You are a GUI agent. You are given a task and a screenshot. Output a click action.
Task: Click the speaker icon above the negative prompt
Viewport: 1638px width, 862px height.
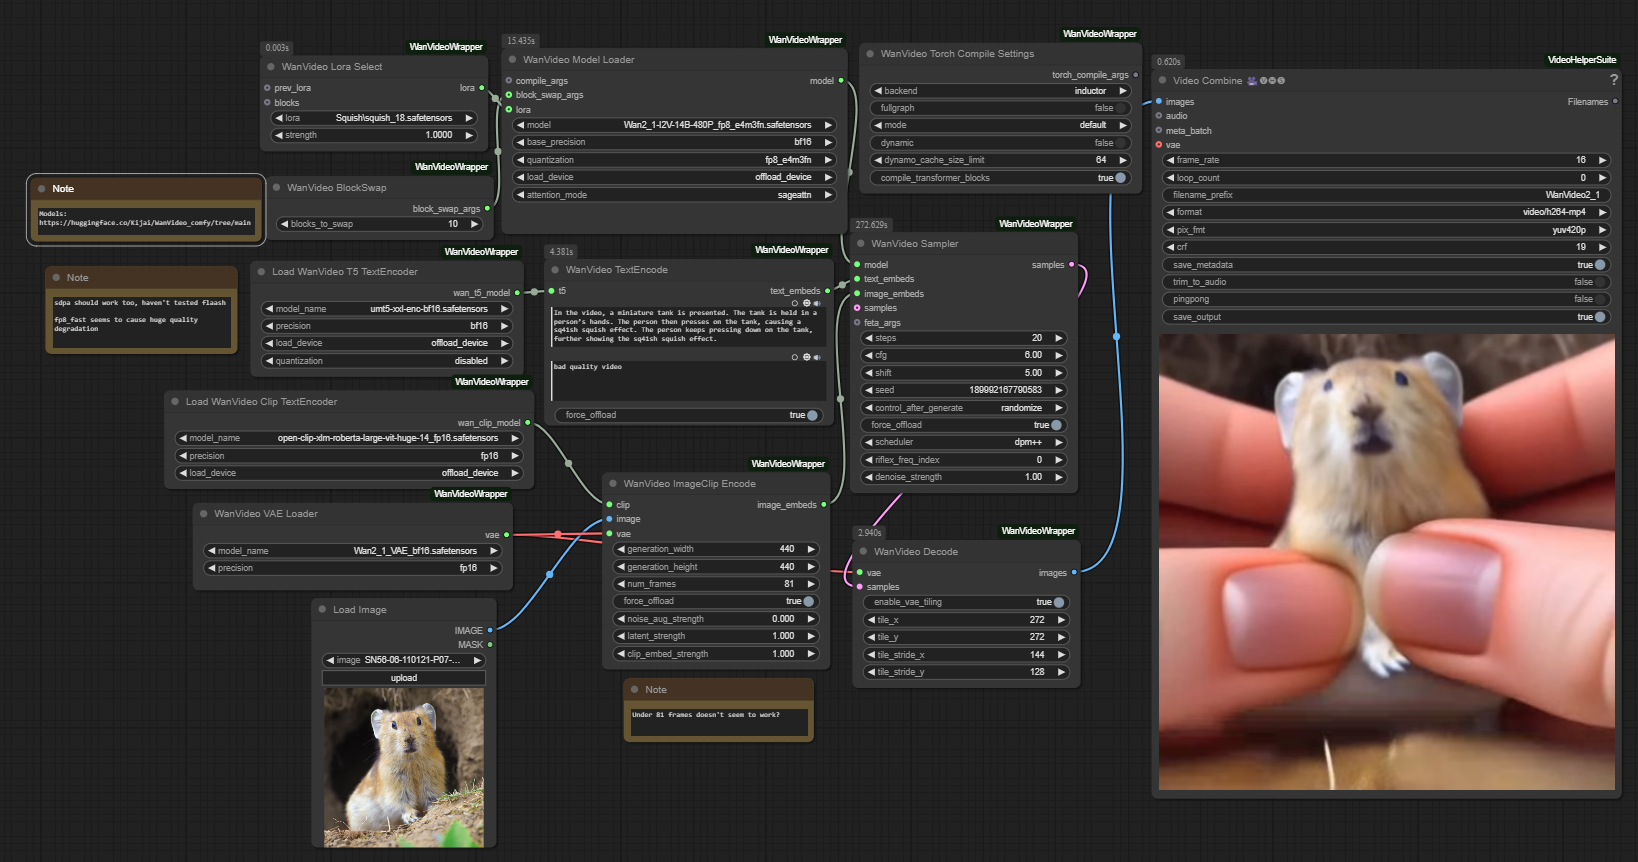pos(817,357)
